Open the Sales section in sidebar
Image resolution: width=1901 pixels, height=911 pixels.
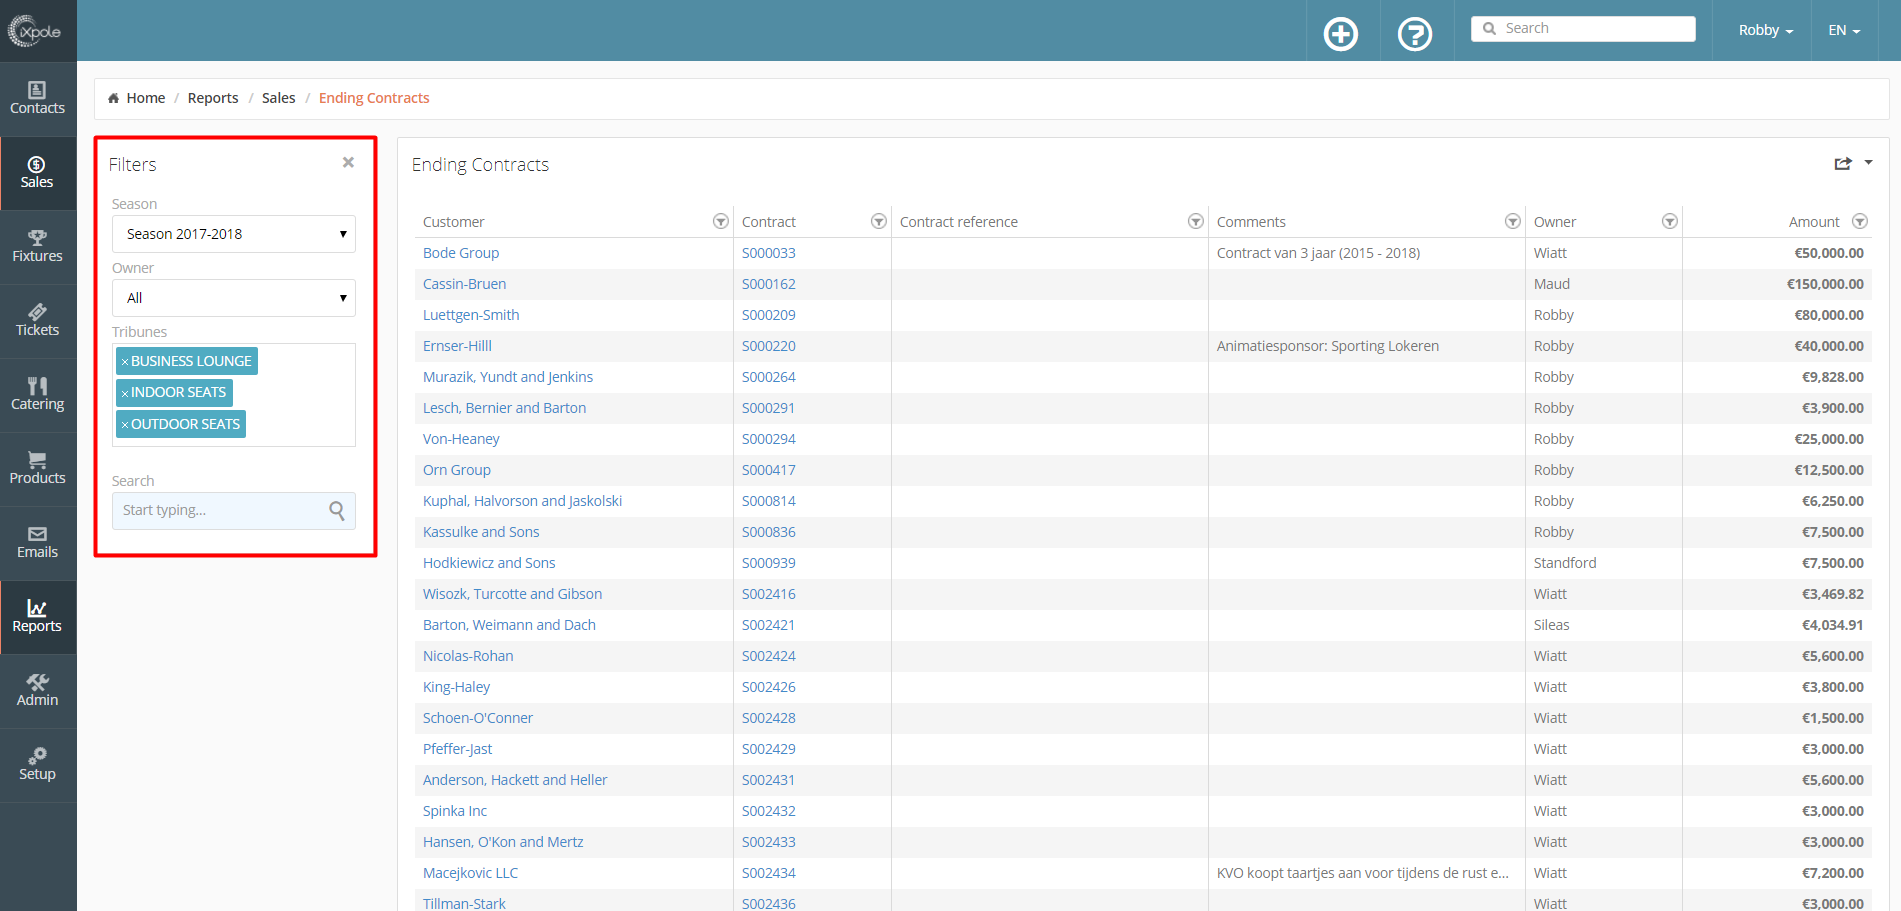[37, 172]
